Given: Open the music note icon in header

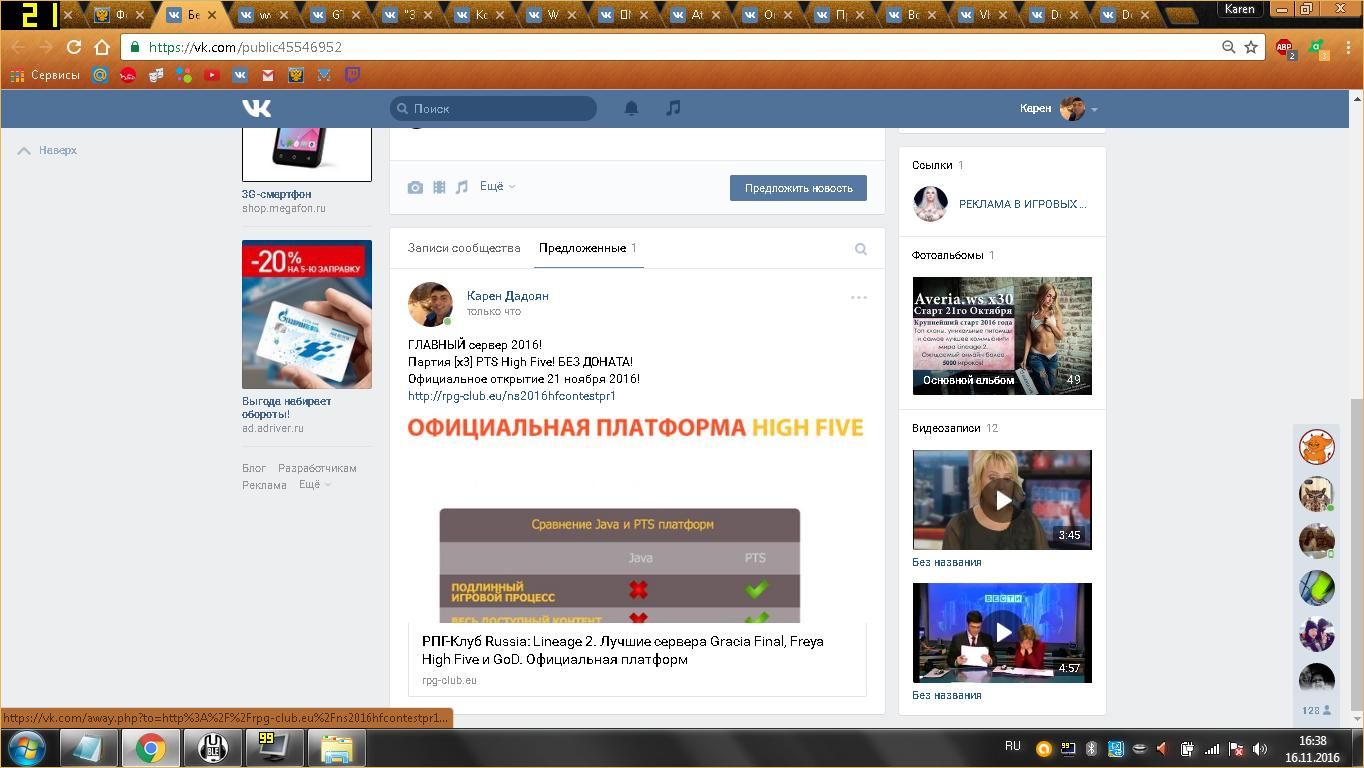Looking at the screenshot, I should point(673,108).
